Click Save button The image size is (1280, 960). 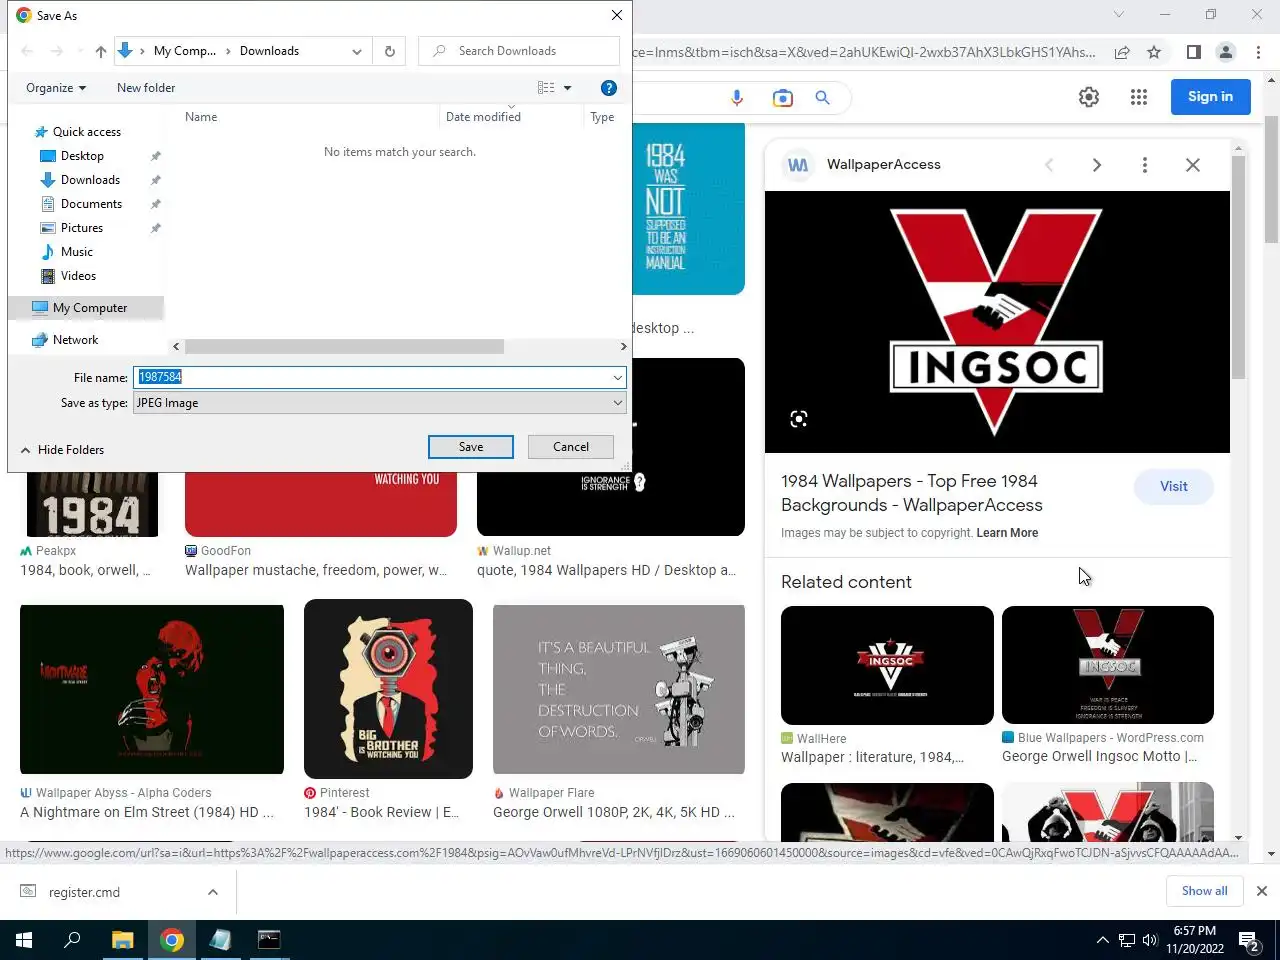coord(471,447)
